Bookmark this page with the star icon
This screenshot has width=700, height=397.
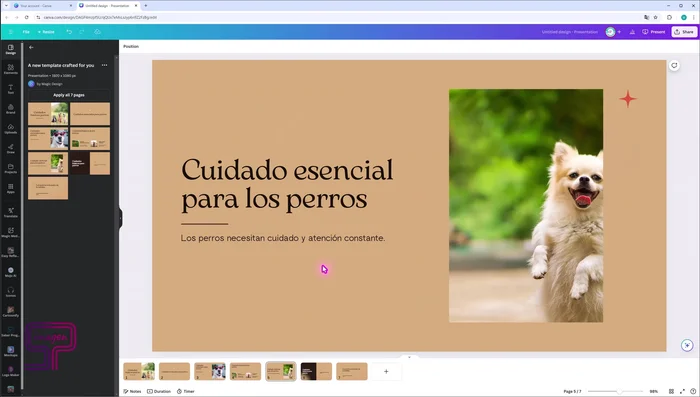click(x=655, y=17)
